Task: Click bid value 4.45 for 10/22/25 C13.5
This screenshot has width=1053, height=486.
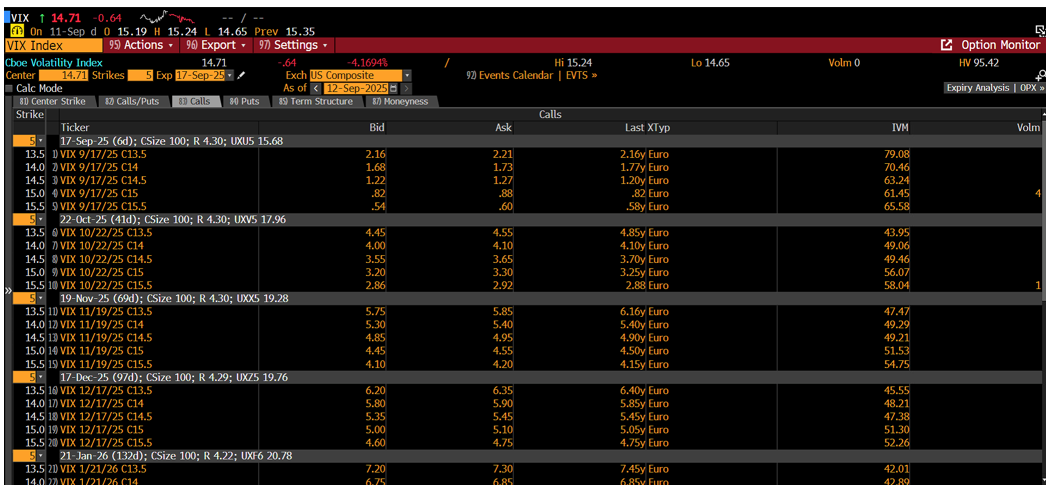Action: click(x=373, y=232)
